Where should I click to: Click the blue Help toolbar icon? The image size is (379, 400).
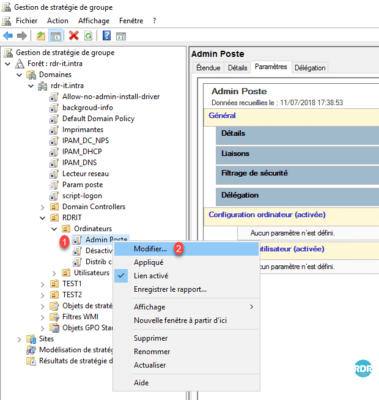click(107, 35)
